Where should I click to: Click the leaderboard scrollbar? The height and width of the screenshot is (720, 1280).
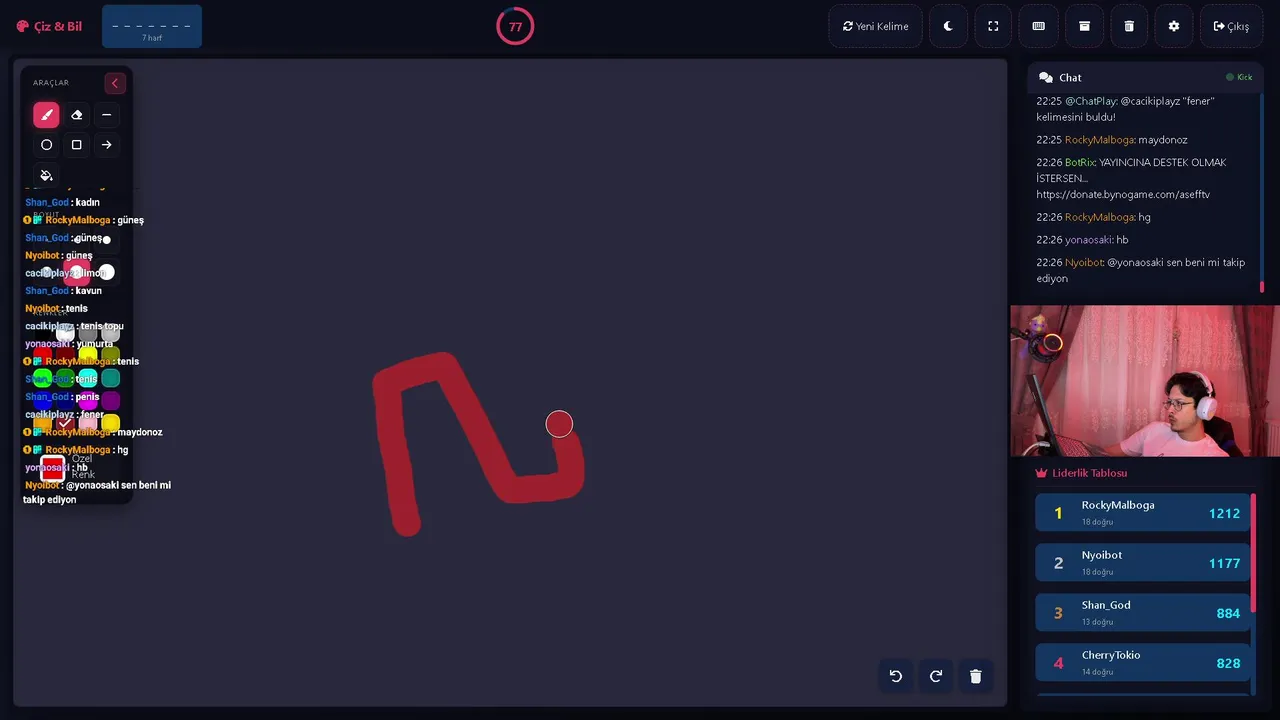pyautogui.click(x=1253, y=553)
